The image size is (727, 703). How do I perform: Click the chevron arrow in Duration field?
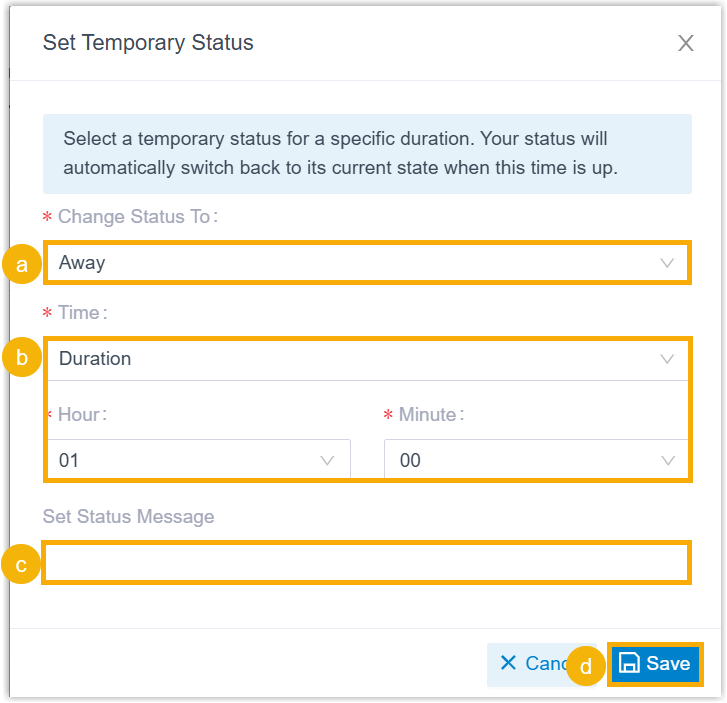667,359
